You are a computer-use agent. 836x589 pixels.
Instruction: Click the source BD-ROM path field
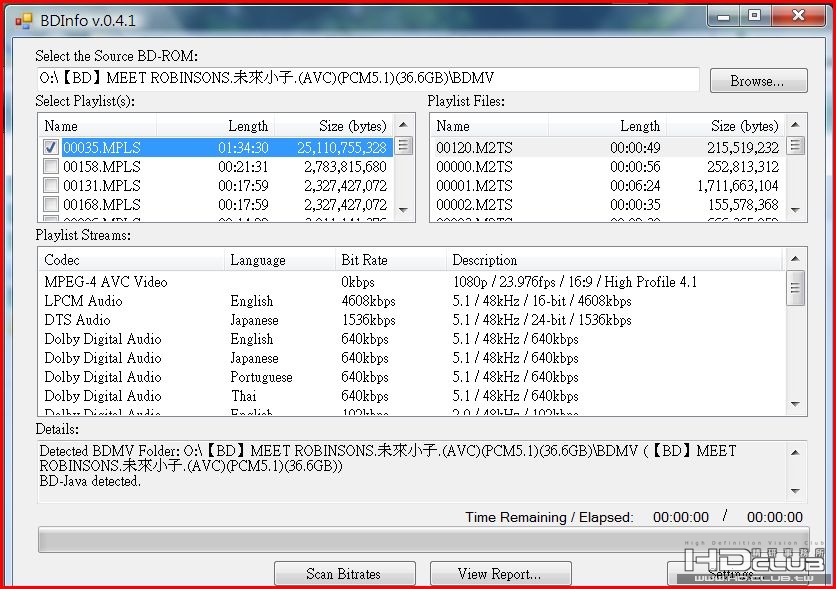[x=368, y=79]
